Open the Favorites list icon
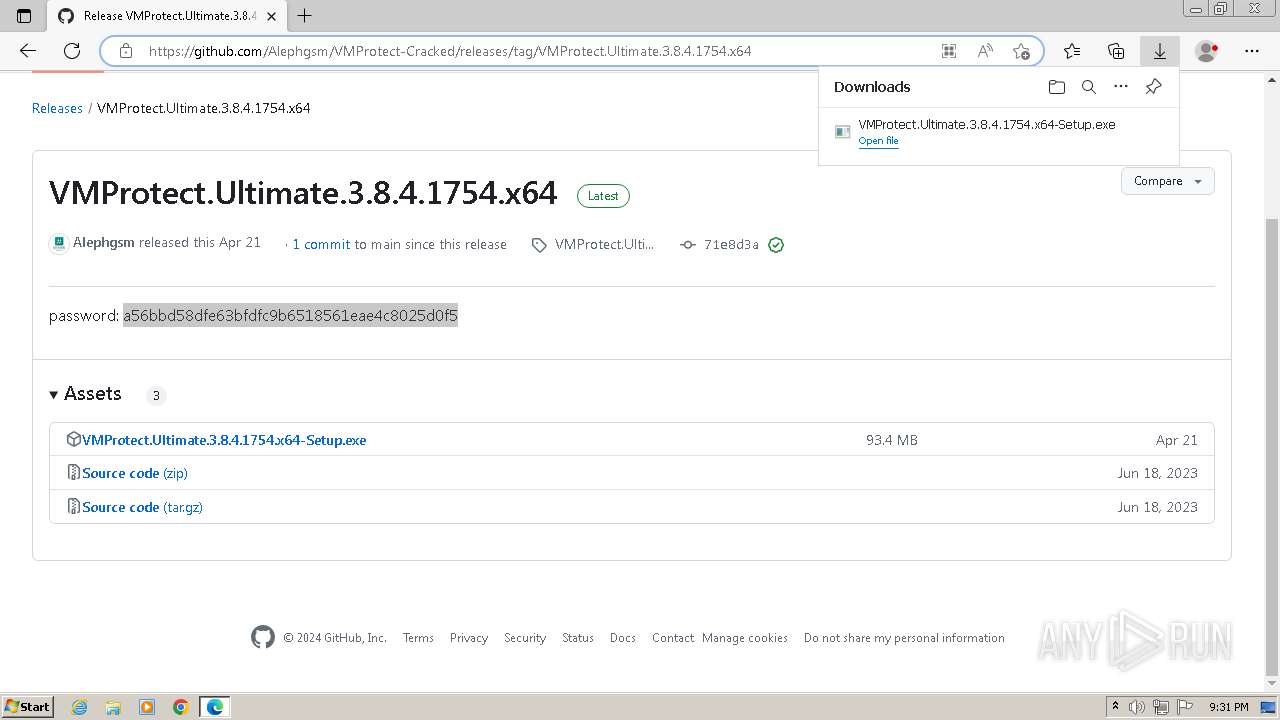The image size is (1280, 720). tap(1072, 51)
